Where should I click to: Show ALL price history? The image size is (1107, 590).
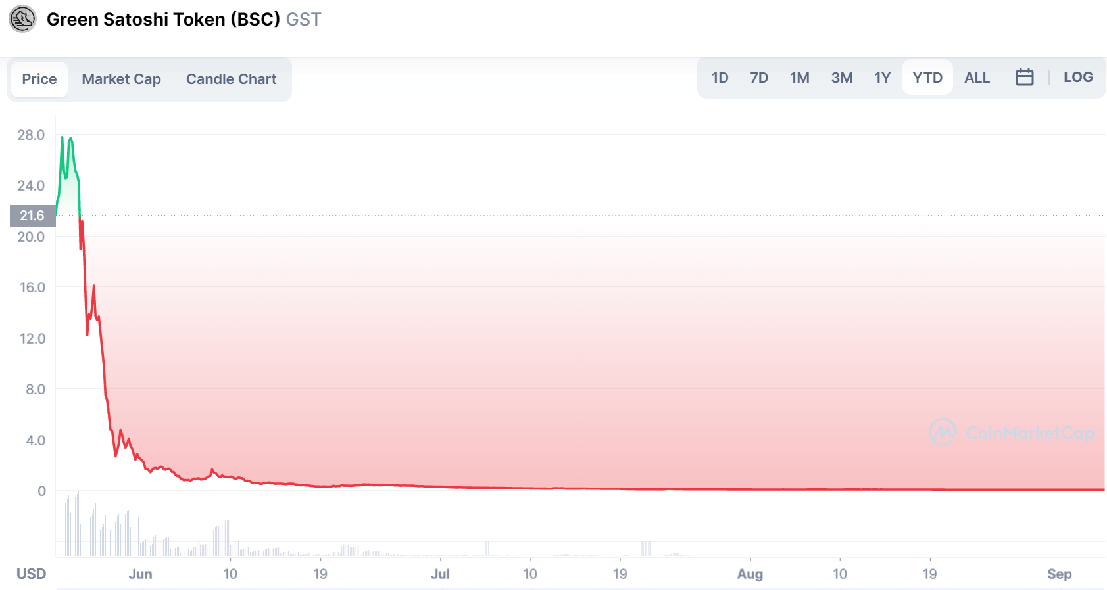point(977,78)
